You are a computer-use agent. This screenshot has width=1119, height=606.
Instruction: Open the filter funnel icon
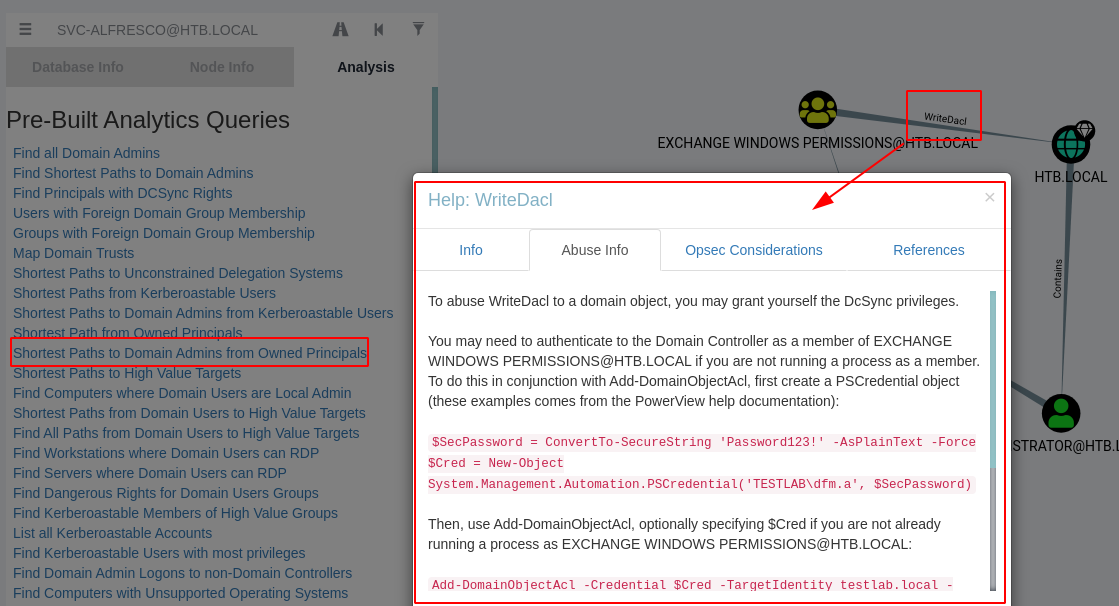pos(418,29)
